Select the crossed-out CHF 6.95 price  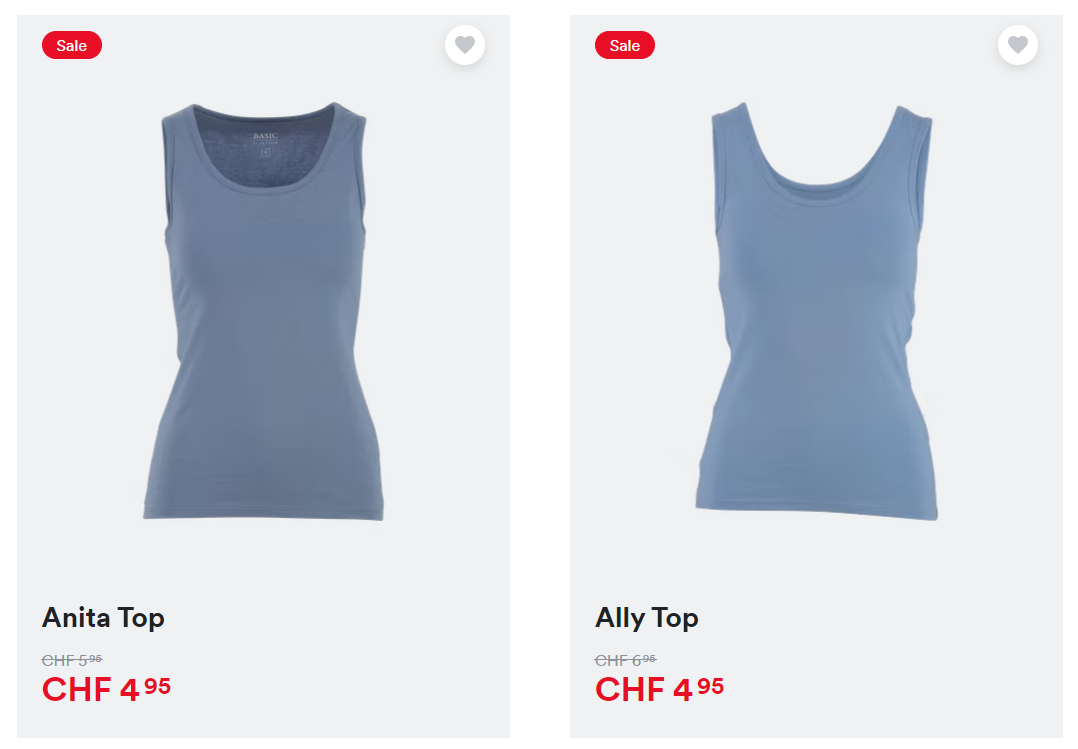[x=625, y=660]
